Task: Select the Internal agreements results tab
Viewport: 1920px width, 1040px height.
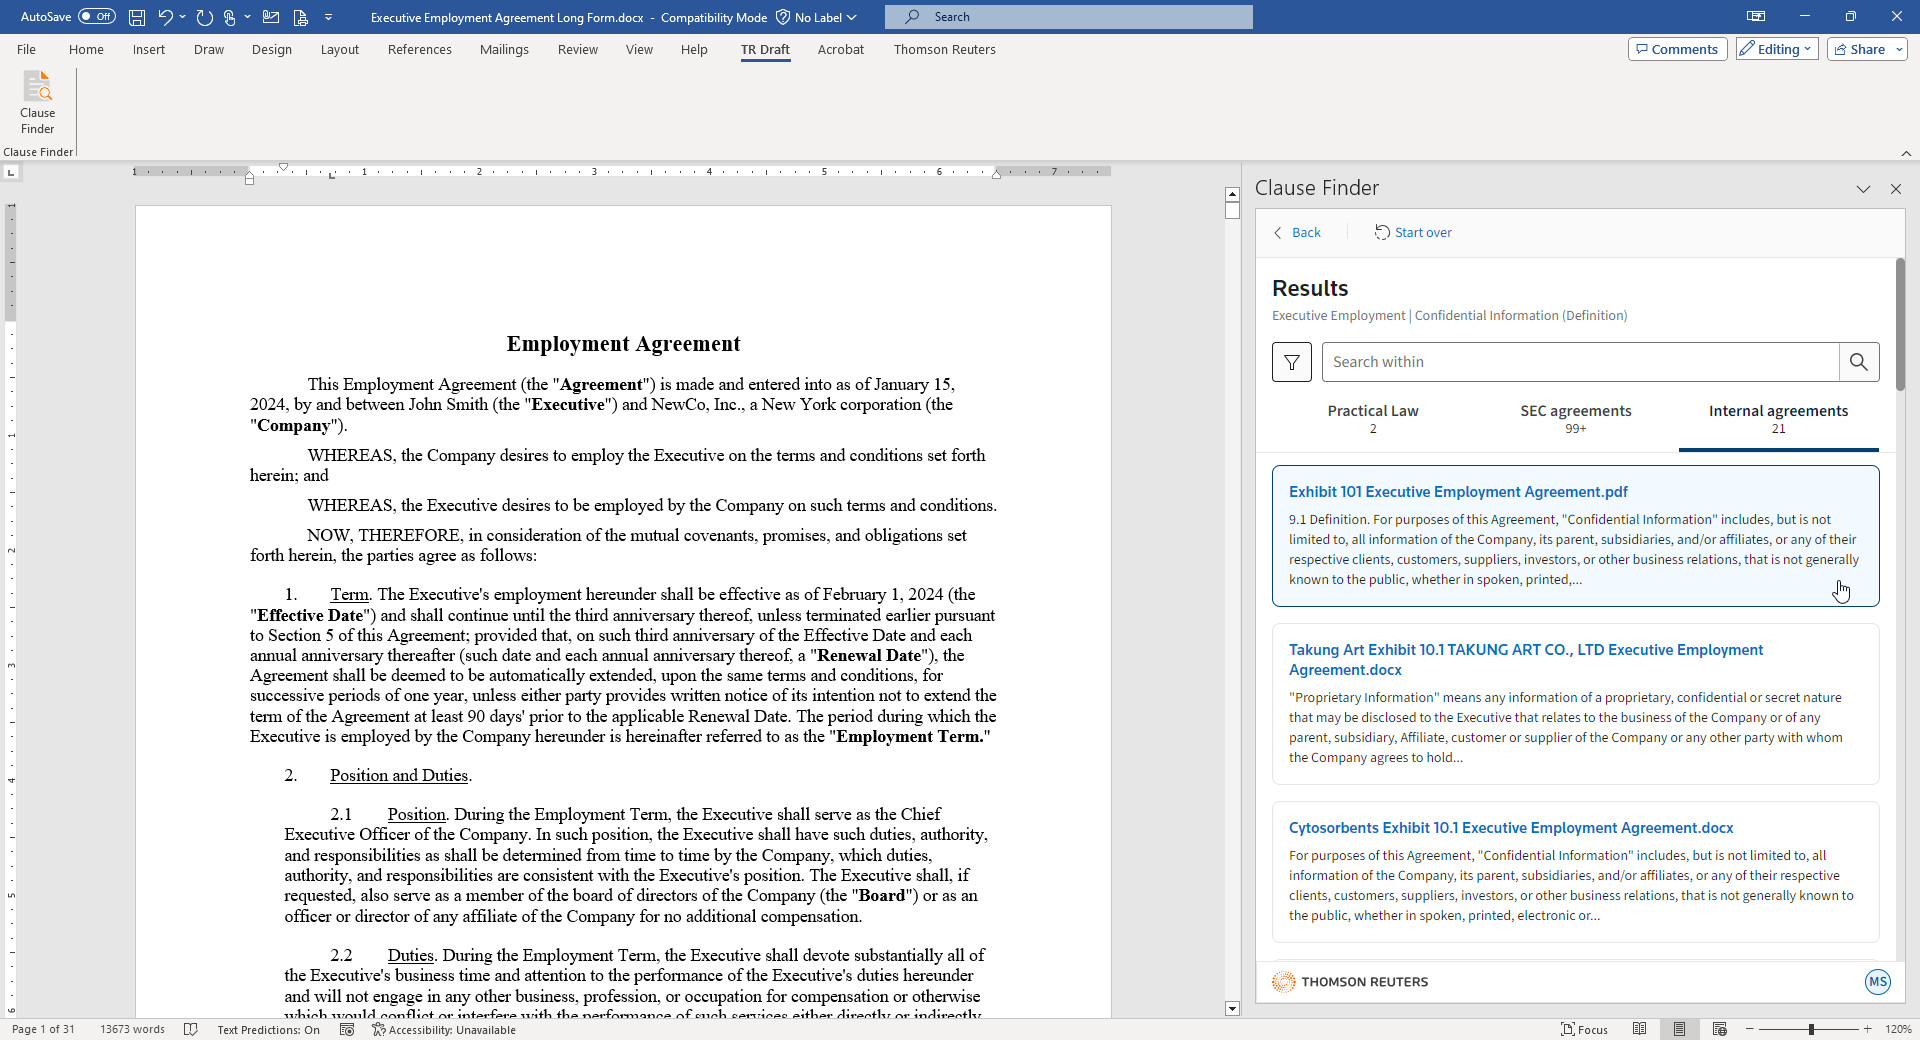Action: [1778, 419]
